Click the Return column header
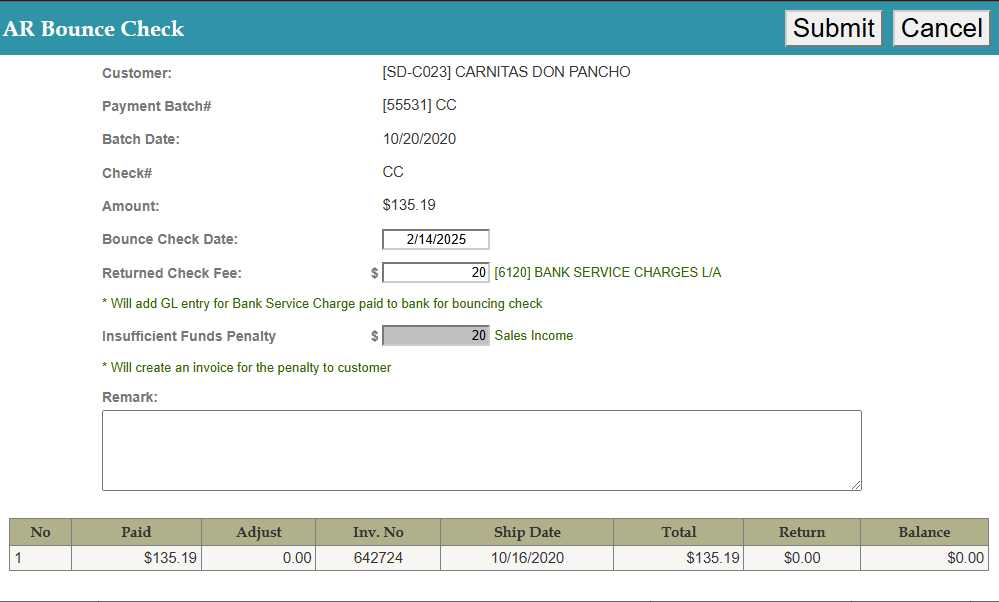This screenshot has width=999, height=602. pos(802,532)
